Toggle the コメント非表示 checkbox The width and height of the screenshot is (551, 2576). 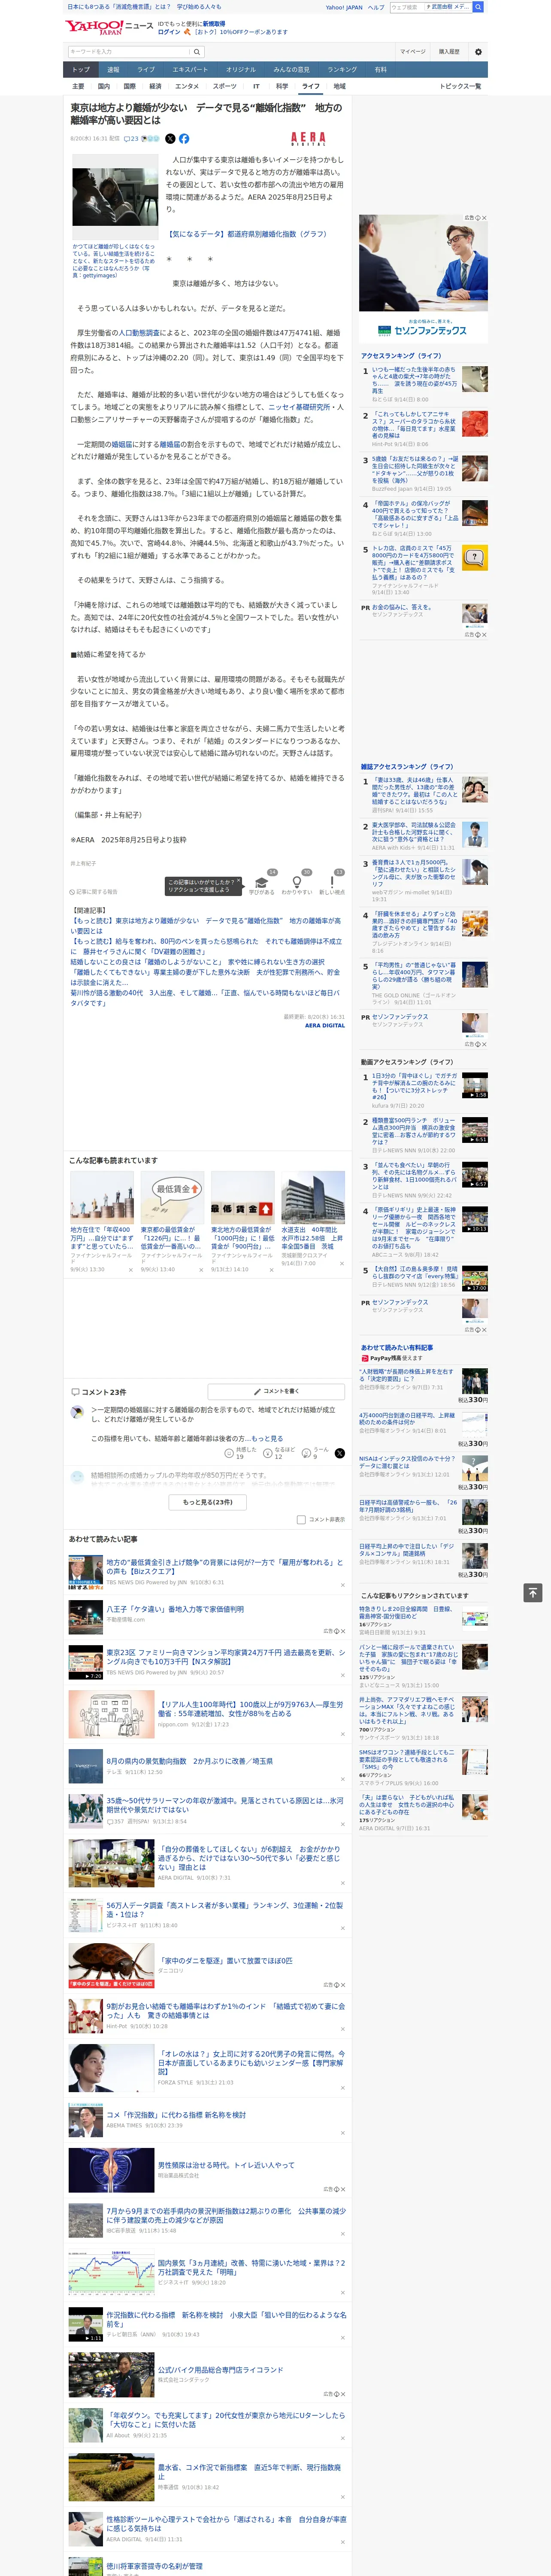click(301, 1520)
